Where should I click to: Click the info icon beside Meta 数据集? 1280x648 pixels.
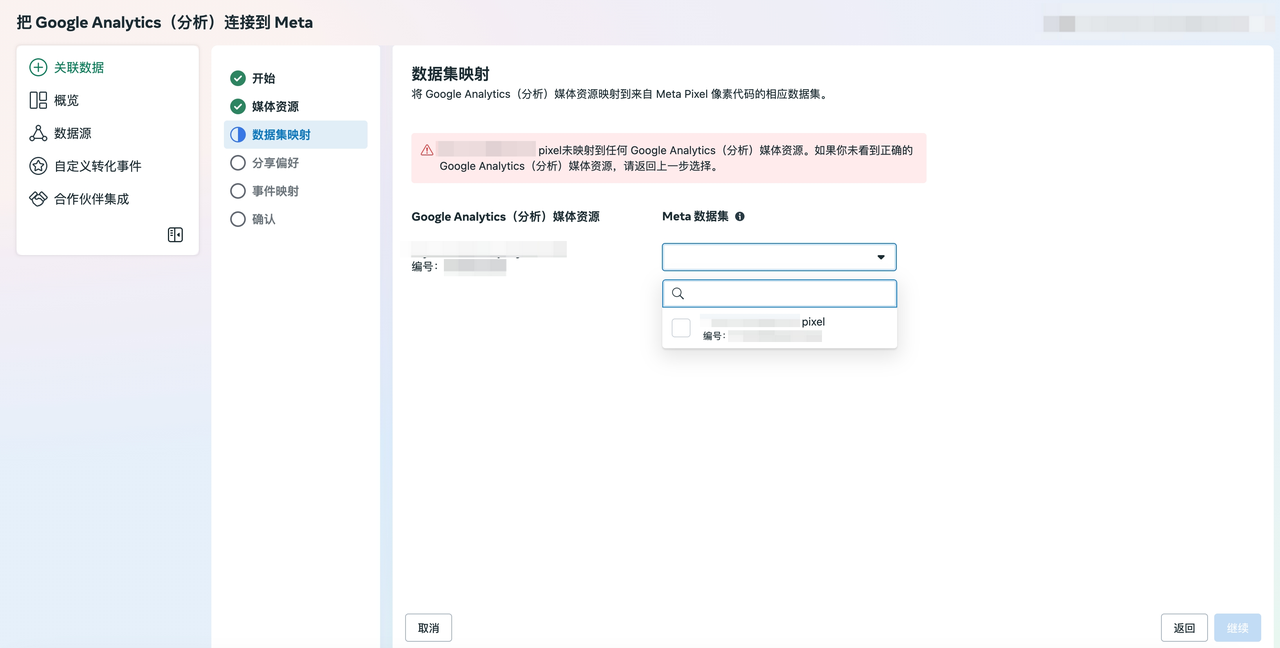(740, 217)
